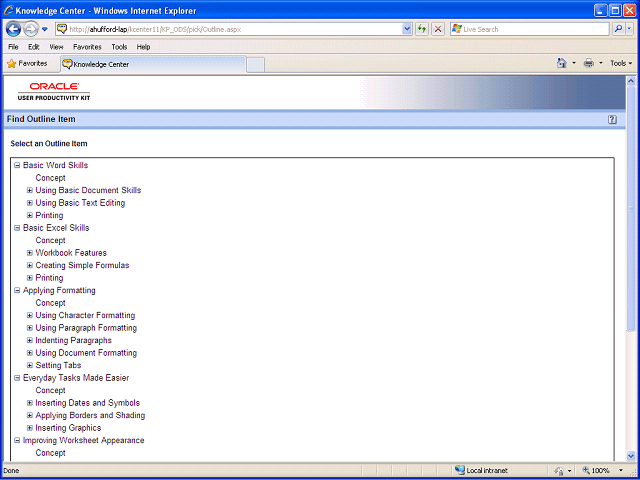Viewport: 640px width, 480px height.
Task: Click the Home page icon
Action: point(562,63)
